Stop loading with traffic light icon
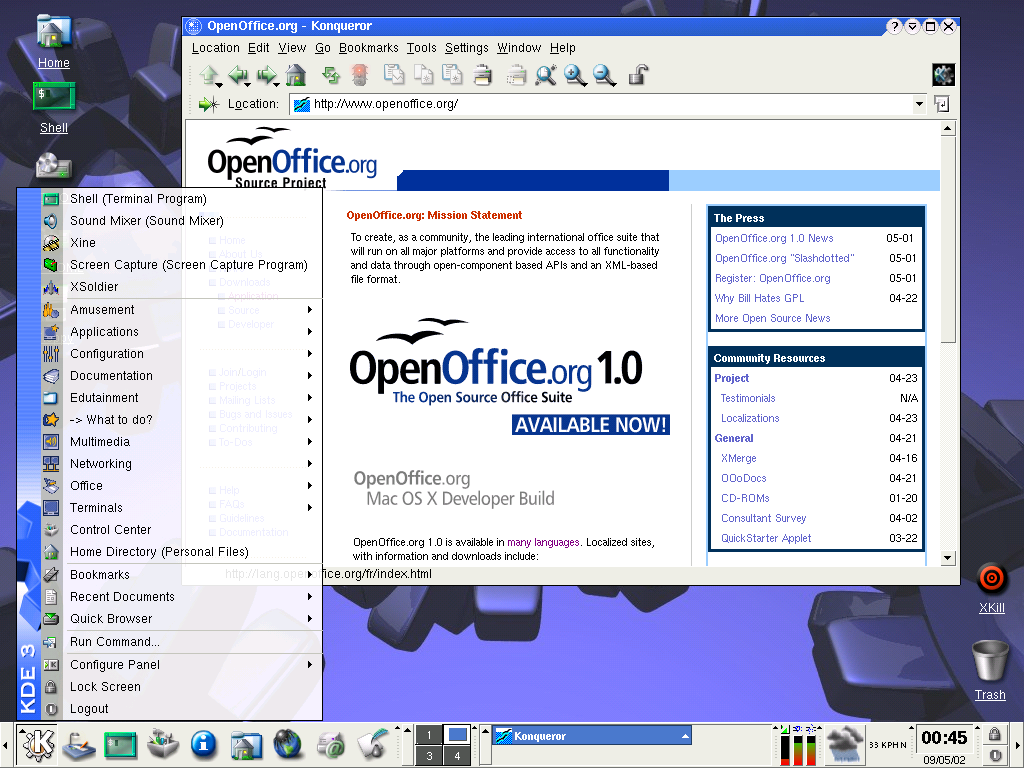1024x768 pixels. pyautogui.click(x=359, y=75)
